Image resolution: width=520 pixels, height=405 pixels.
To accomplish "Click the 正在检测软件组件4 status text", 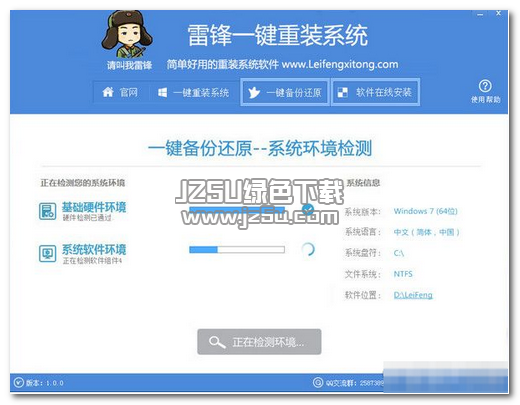I will point(92,261).
